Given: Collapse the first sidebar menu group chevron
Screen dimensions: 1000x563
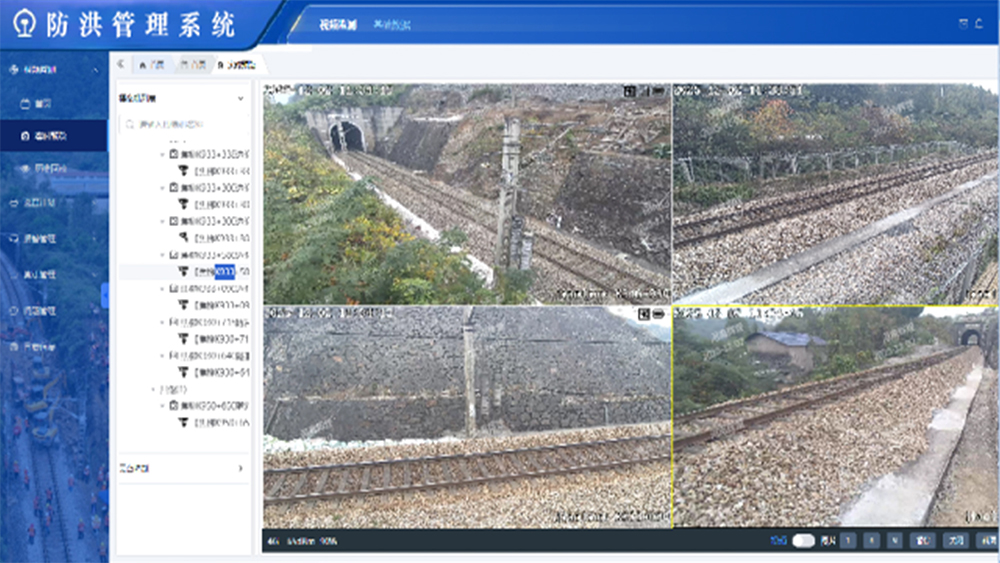Looking at the screenshot, I should pyautogui.click(x=96, y=70).
